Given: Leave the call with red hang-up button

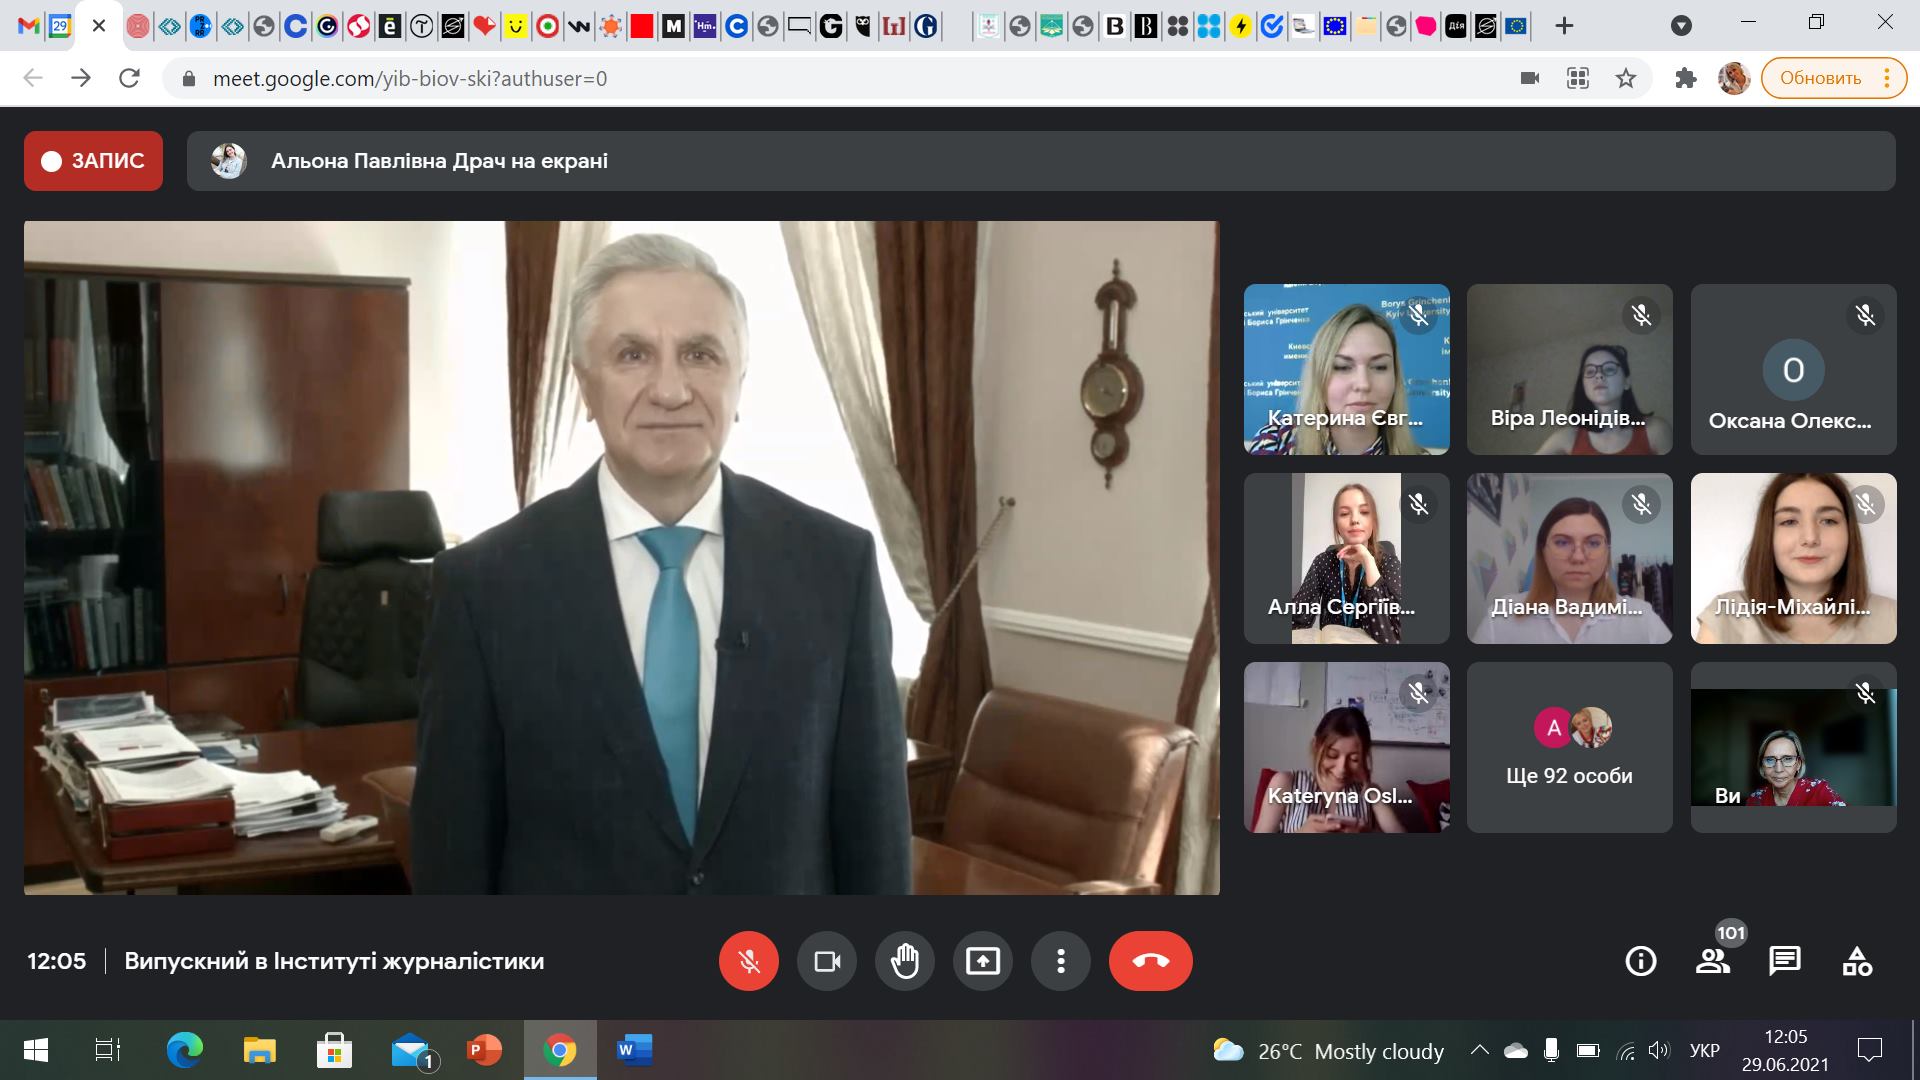Looking at the screenshot, I should (x=1150, y=961).
